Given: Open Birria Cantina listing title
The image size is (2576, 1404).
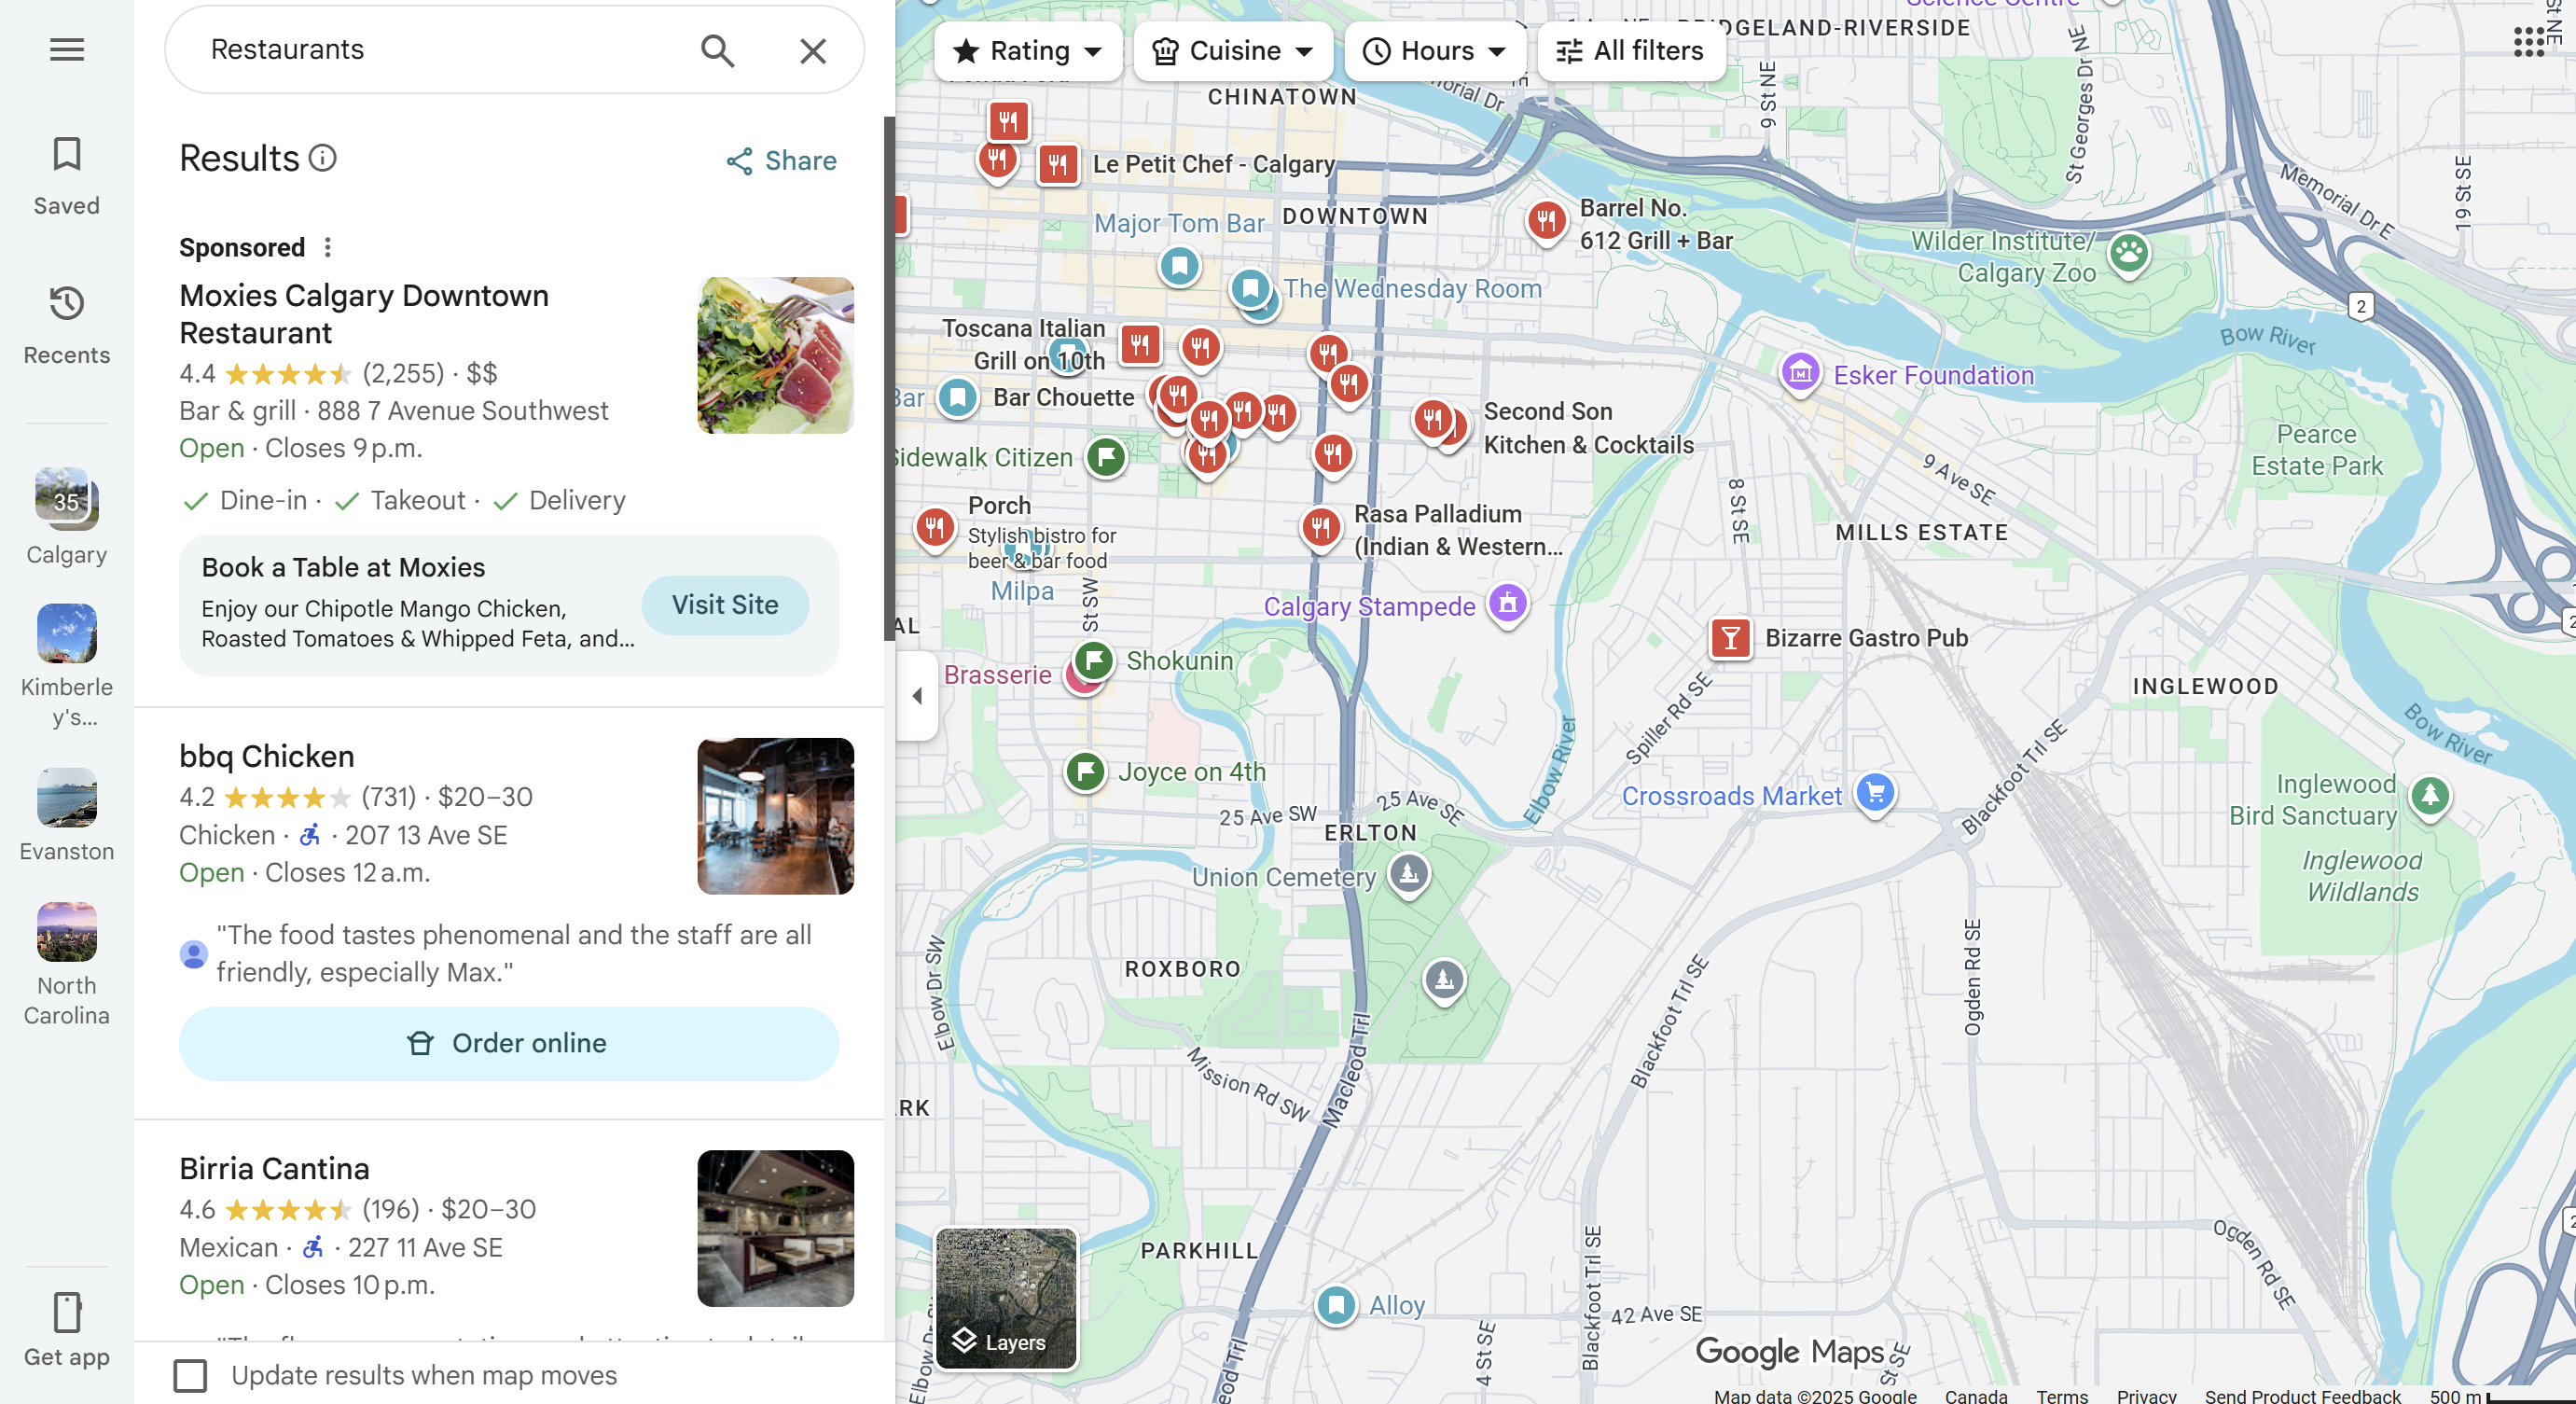Looking at the screenshot, I should tap(275, 1169).
